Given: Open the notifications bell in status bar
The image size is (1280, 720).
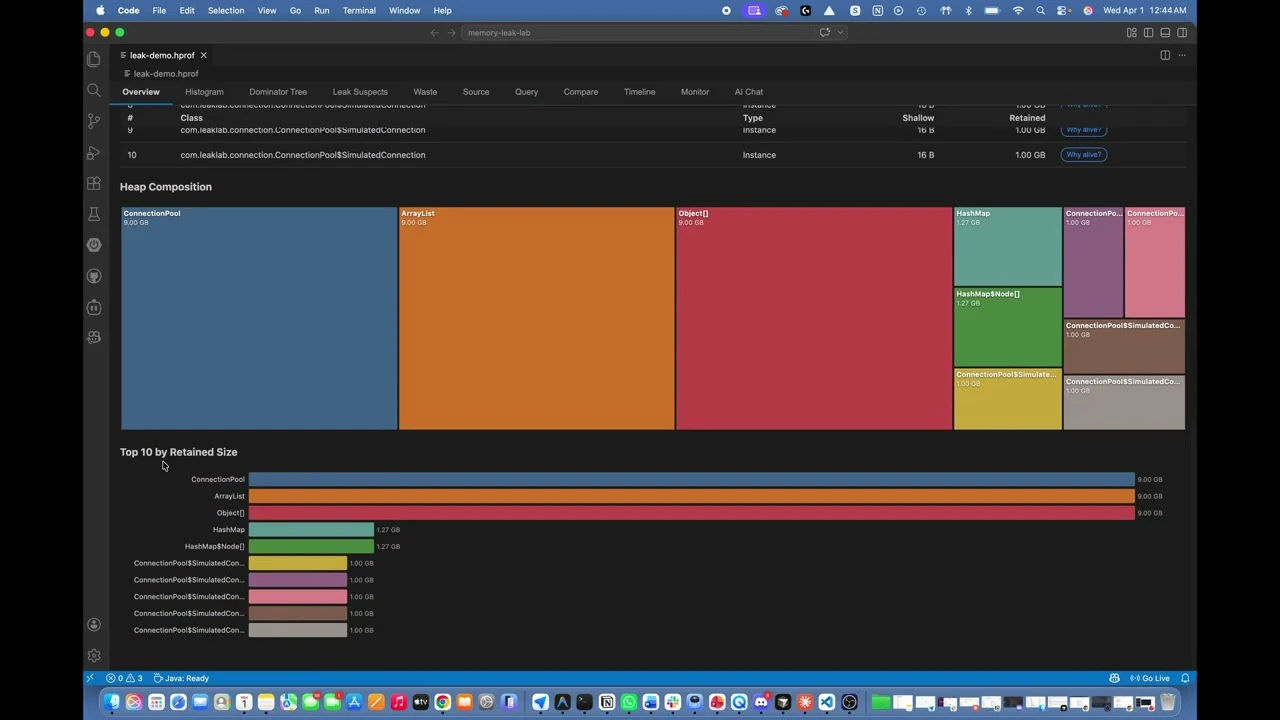Looking at the screenshot, I should click(x=1185, y=678).
